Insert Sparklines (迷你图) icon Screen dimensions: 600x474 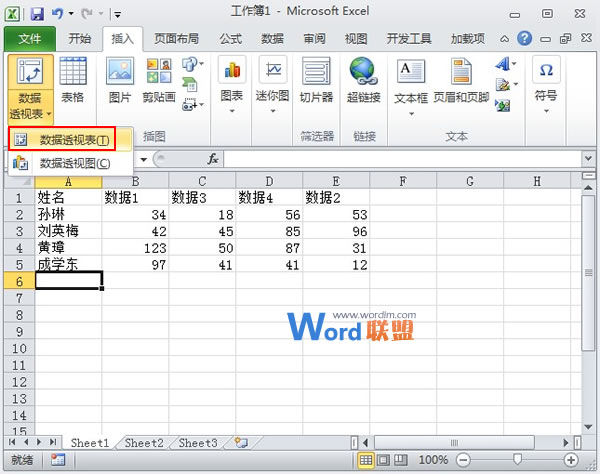point(272,70)
